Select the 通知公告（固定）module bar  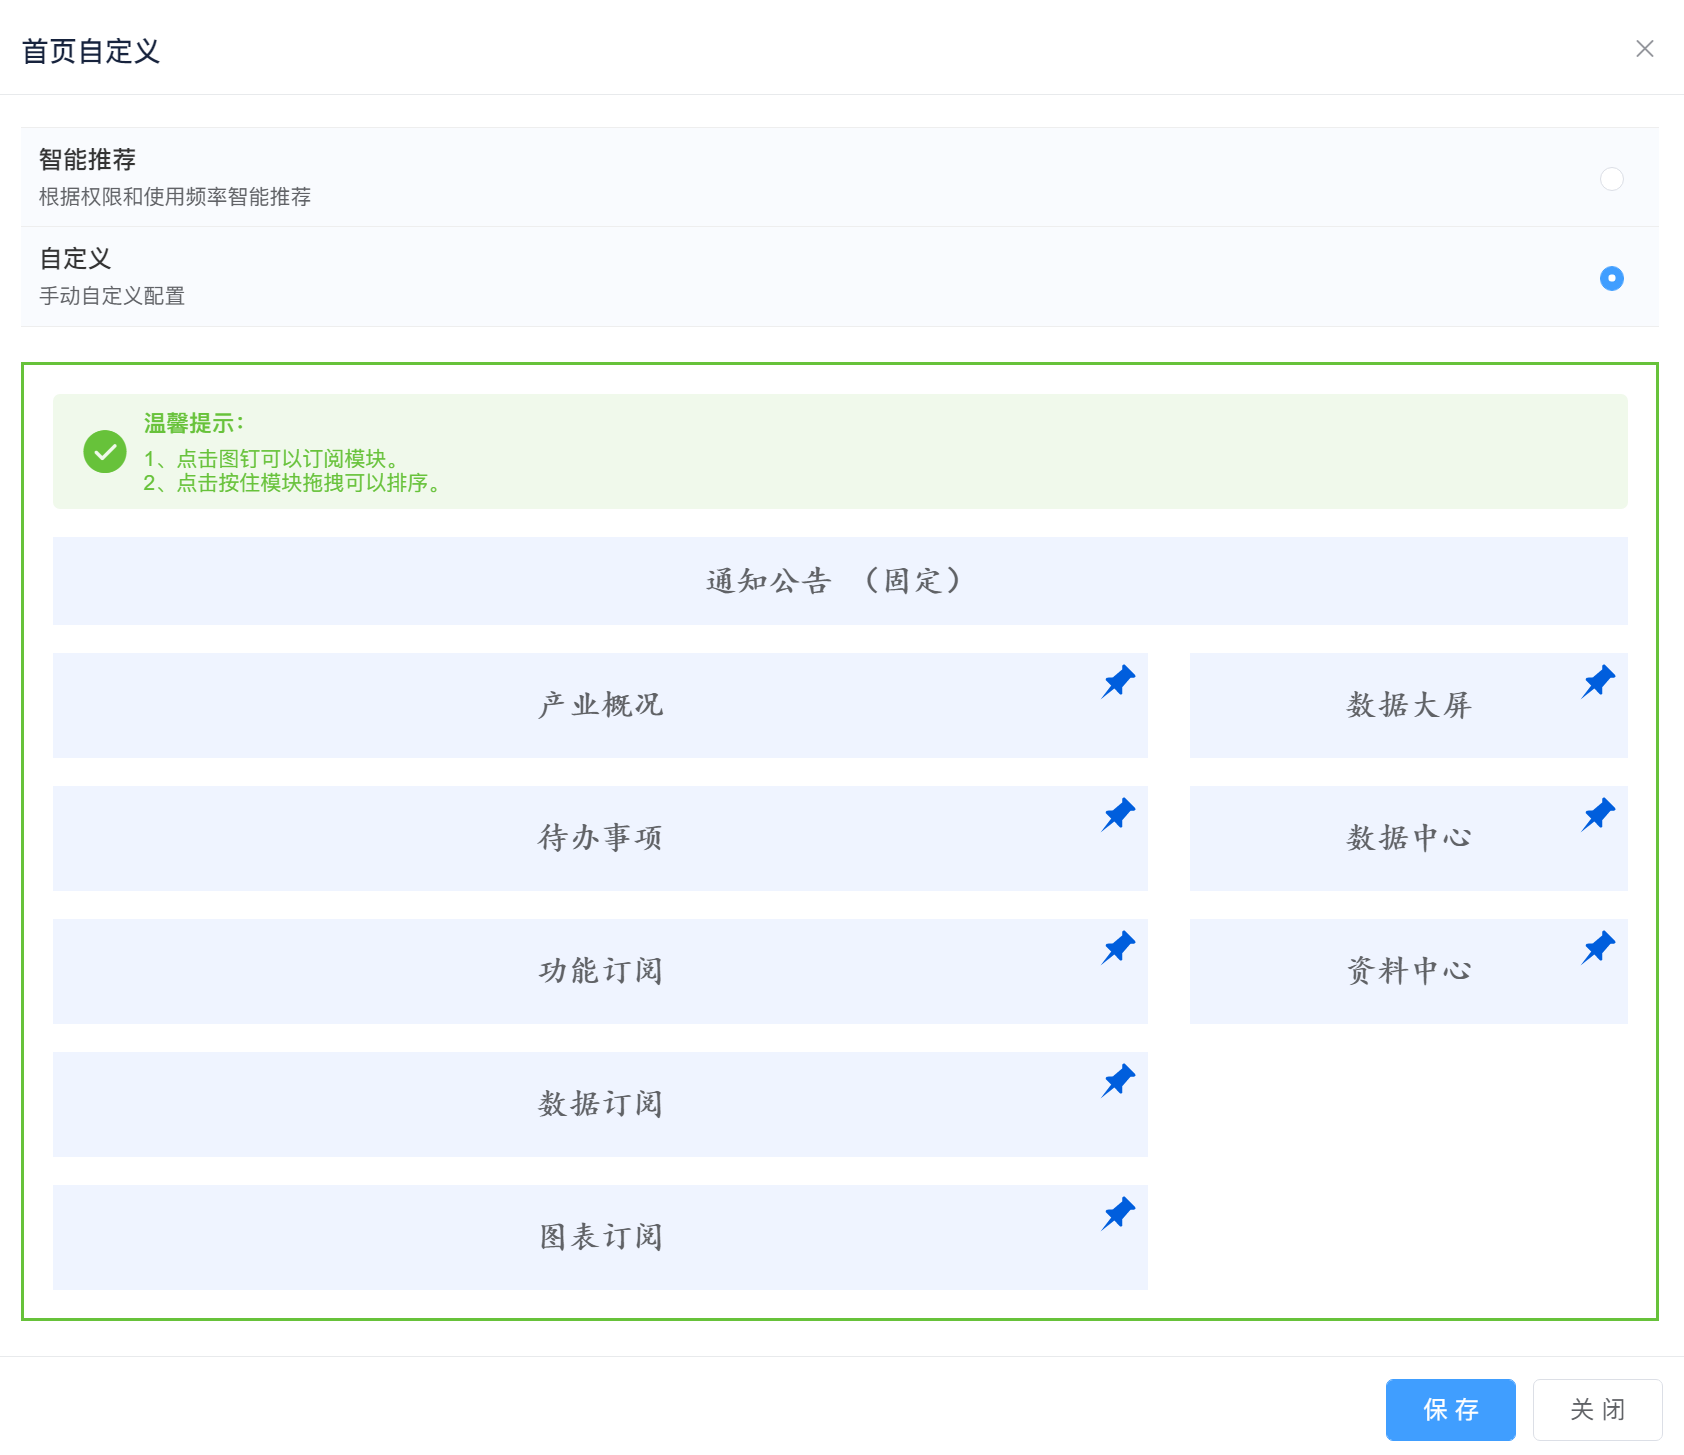840,581
